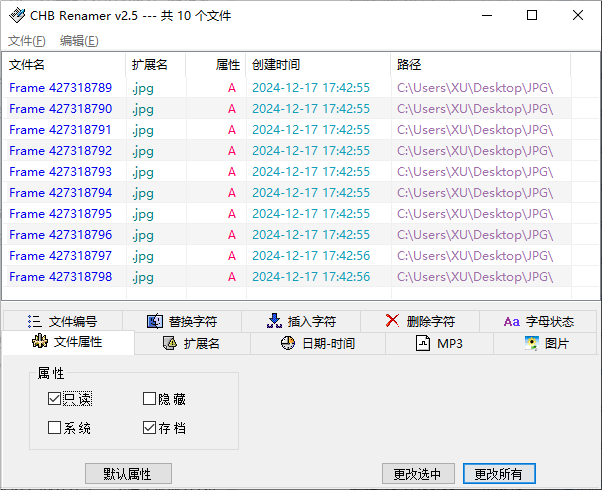Click the clock icon on 日期-时间 tab

pos(288,343)
